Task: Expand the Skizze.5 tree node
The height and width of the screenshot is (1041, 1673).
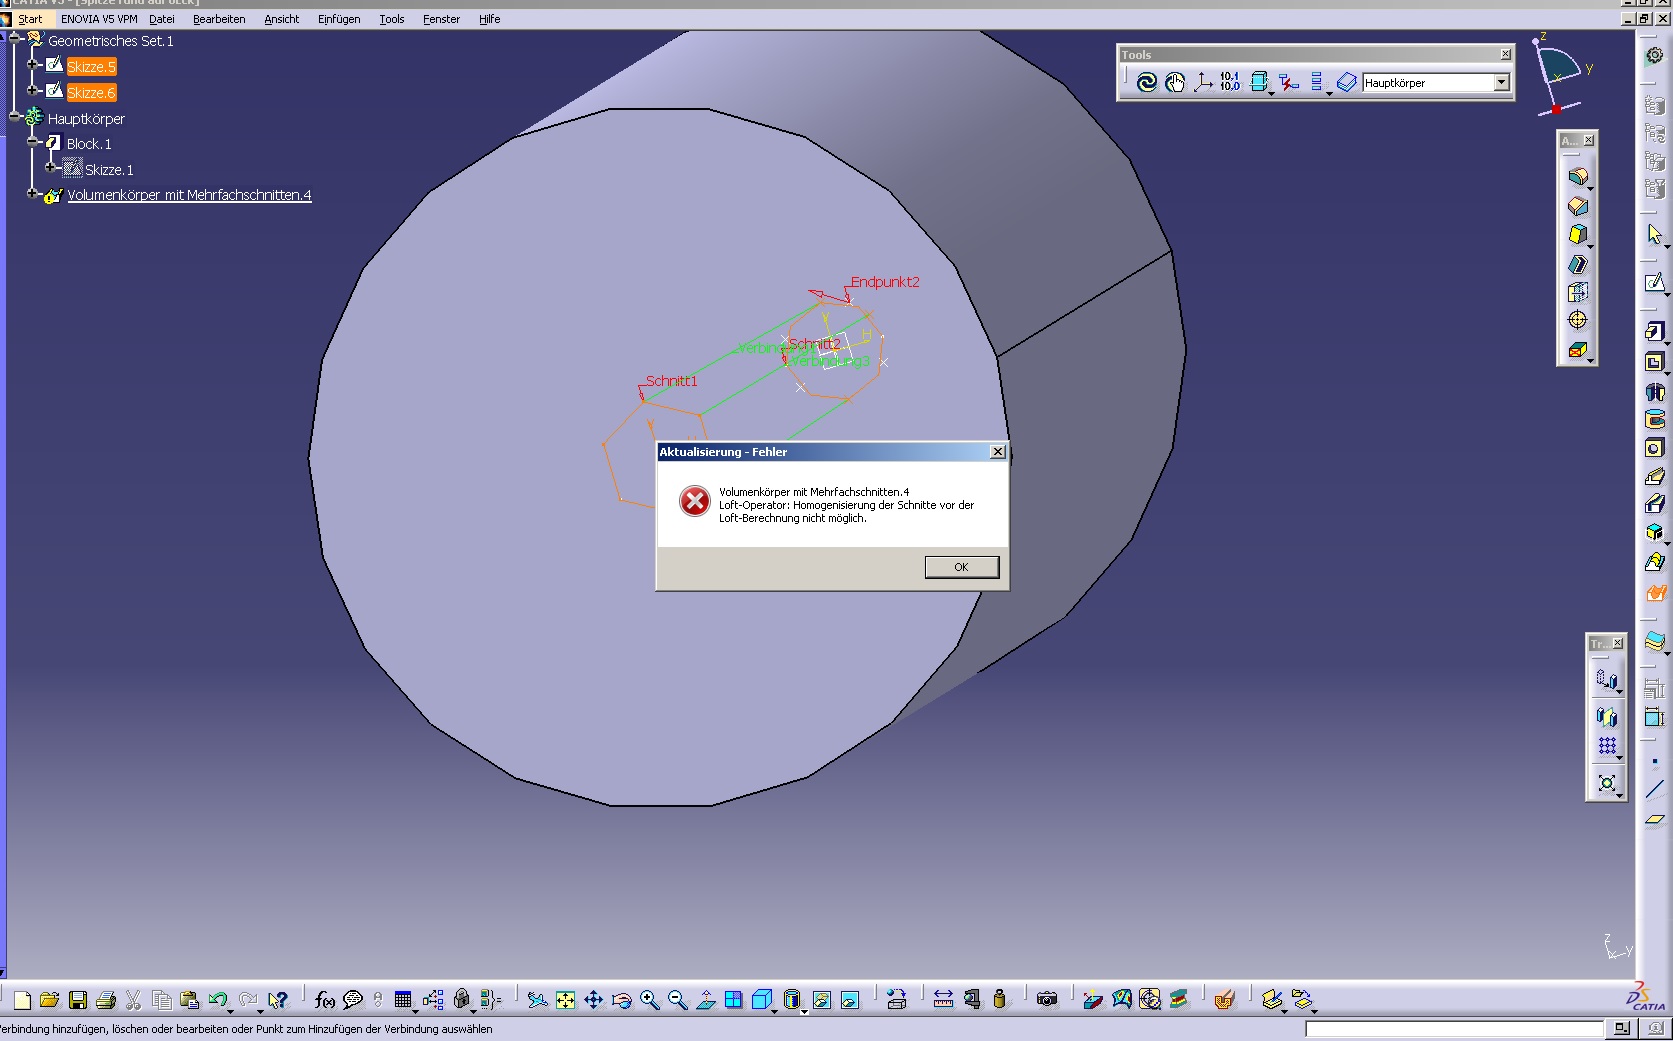Action: click(x=32, y=64)
